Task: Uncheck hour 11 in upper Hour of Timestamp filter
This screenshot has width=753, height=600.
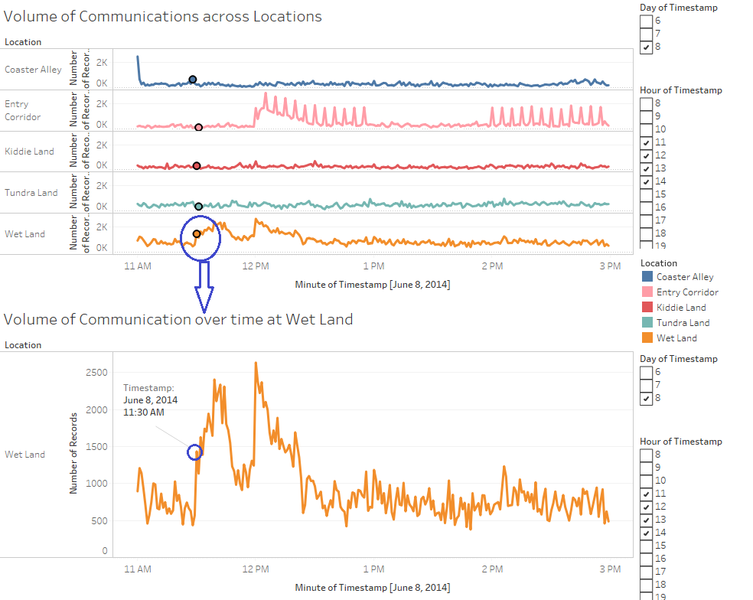Action: (x=646, y=142)
